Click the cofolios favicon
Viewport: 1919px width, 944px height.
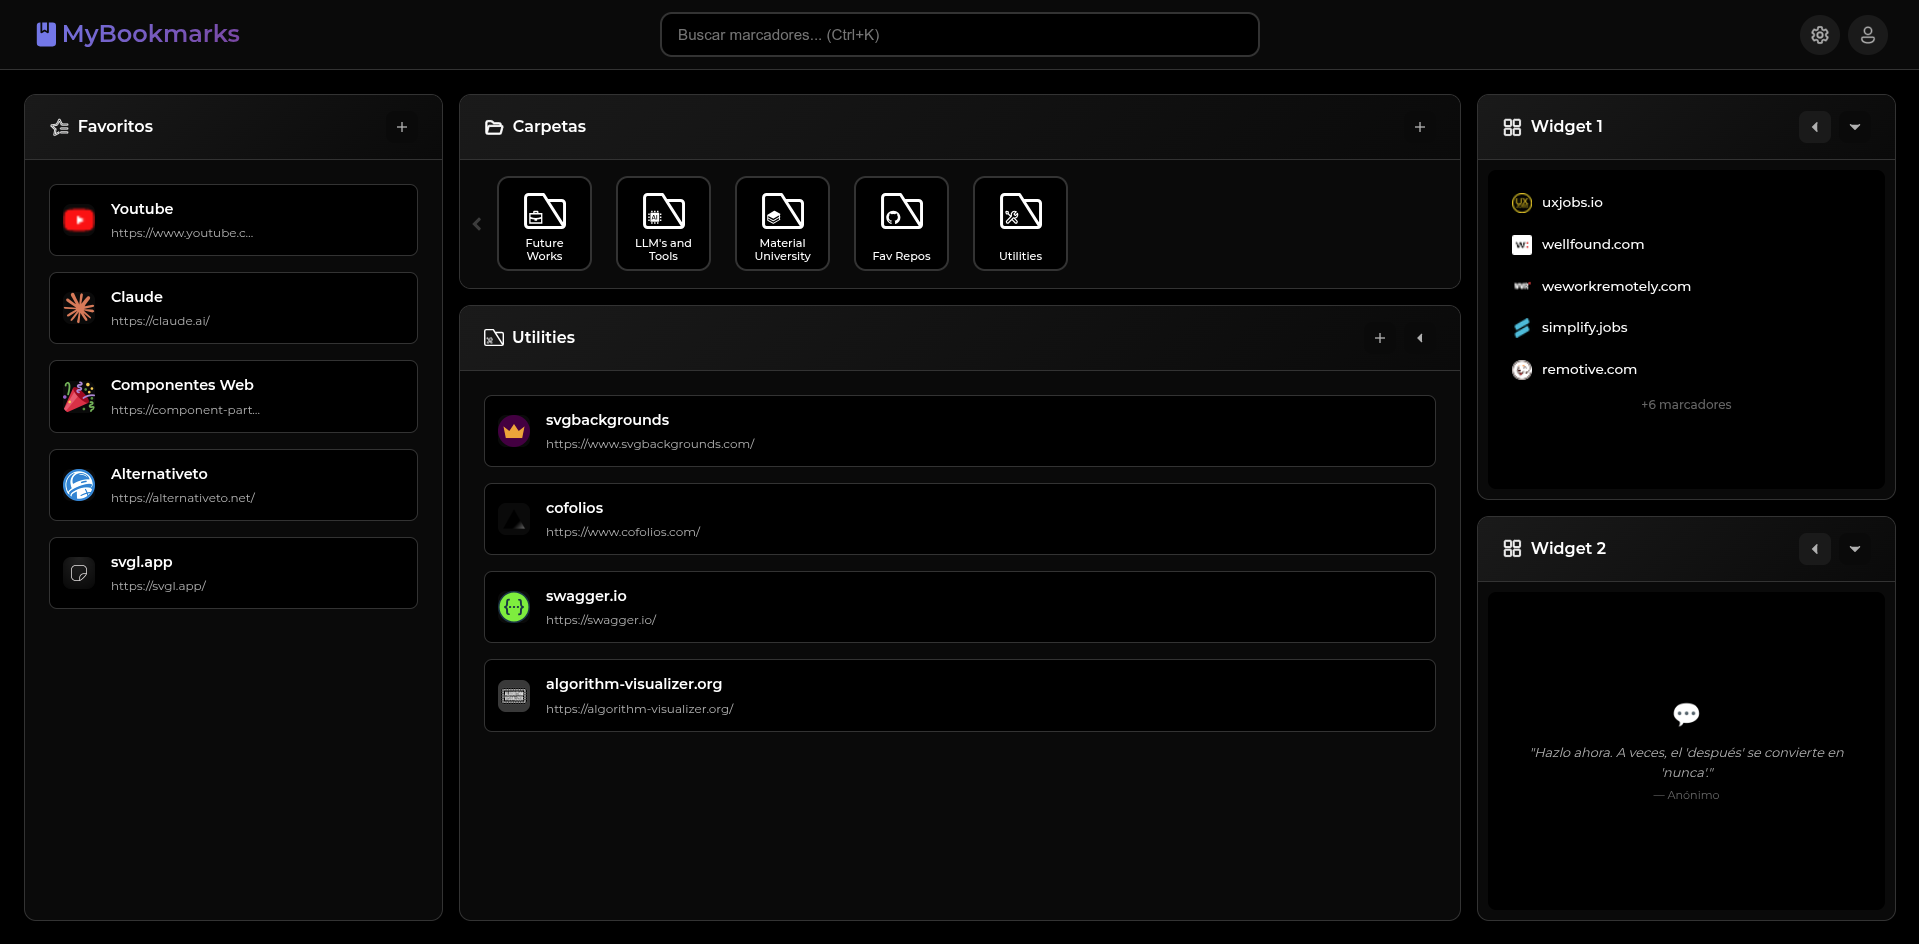[514, 519]
